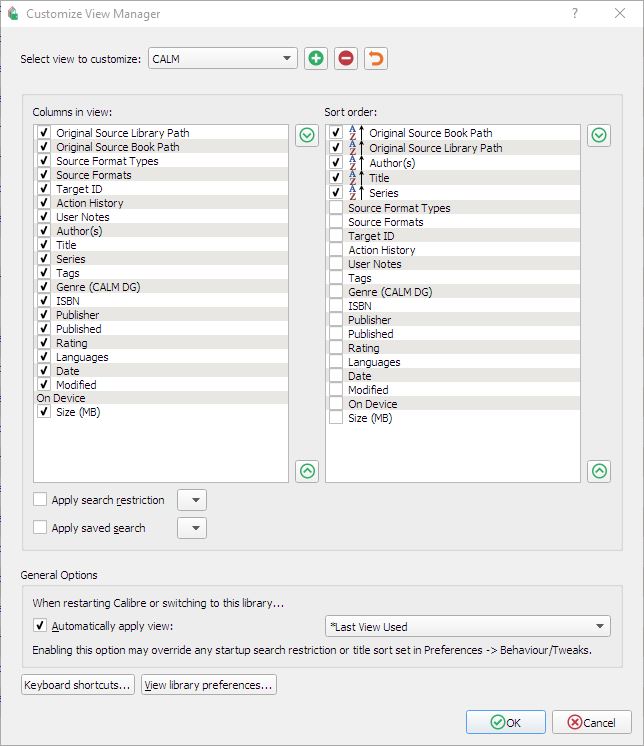Viewport: 644px width, 746px height.
Task: Click move up arrow beside Sort order list
Action: pos(599,471)
